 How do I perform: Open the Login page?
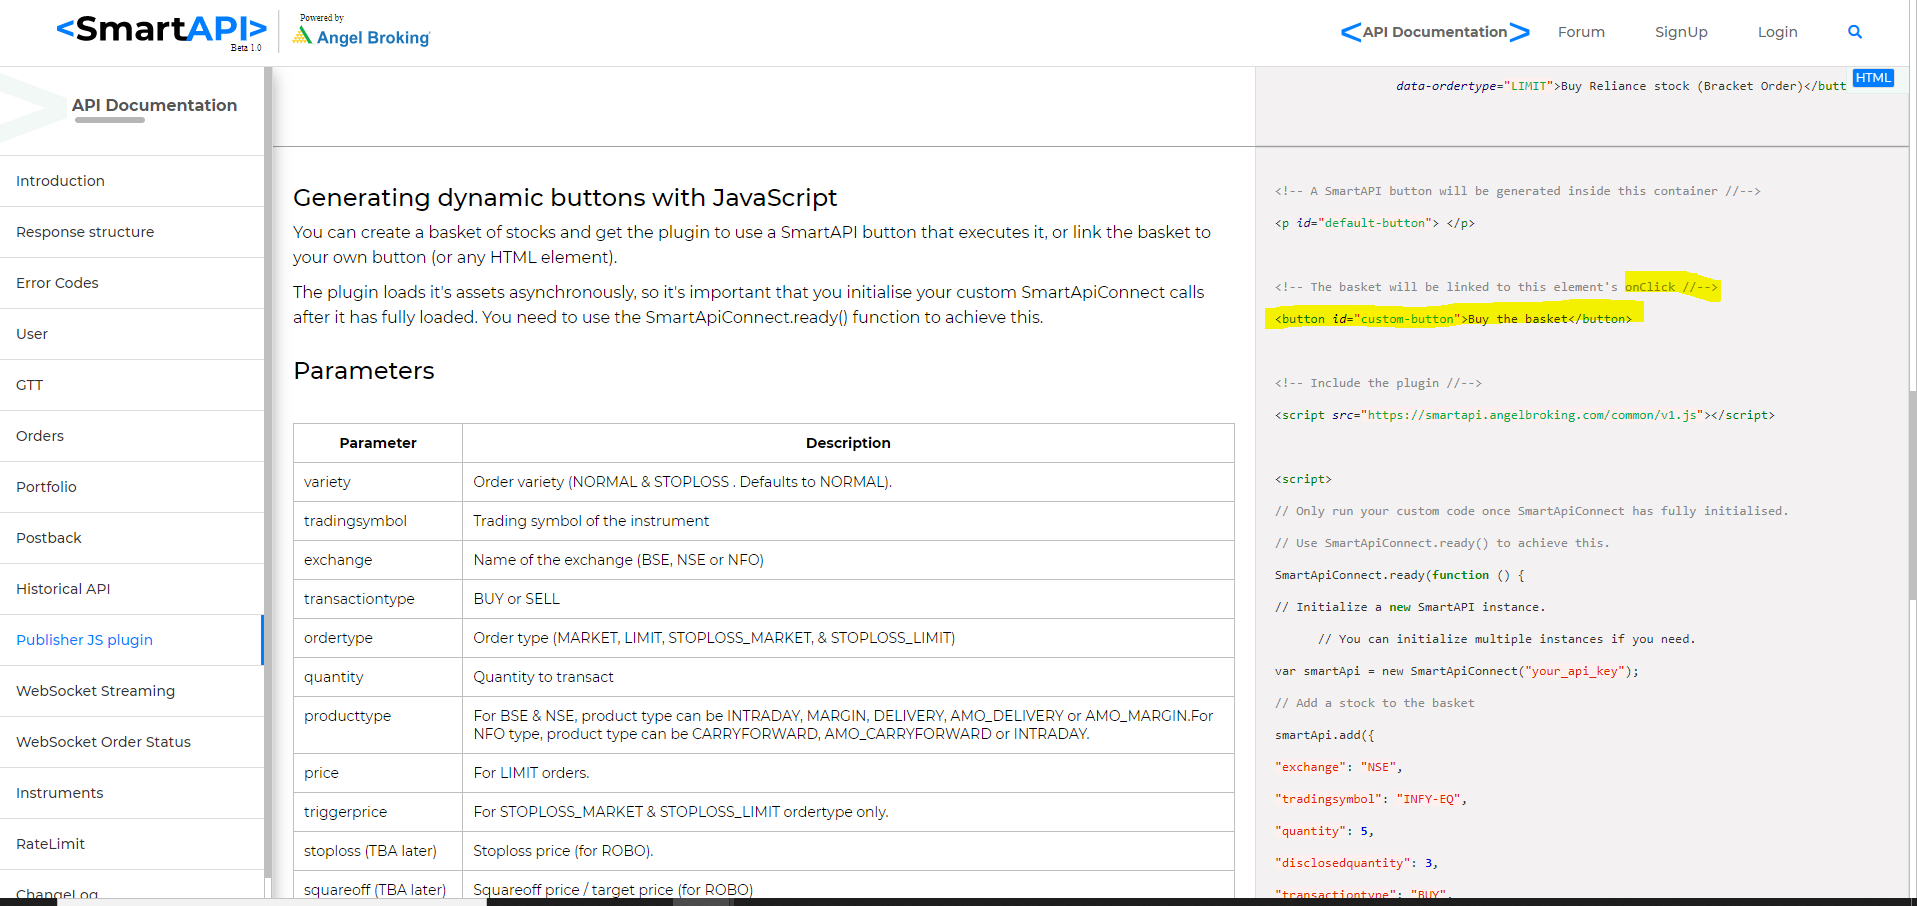(1777, 32)
